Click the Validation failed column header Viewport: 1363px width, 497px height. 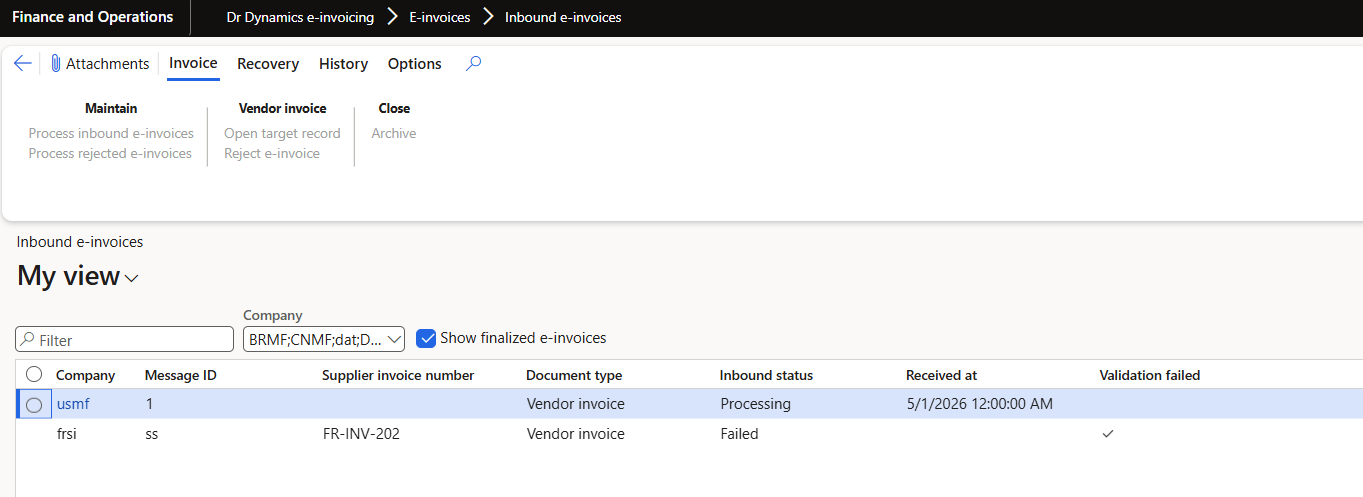coord(1149,375)
